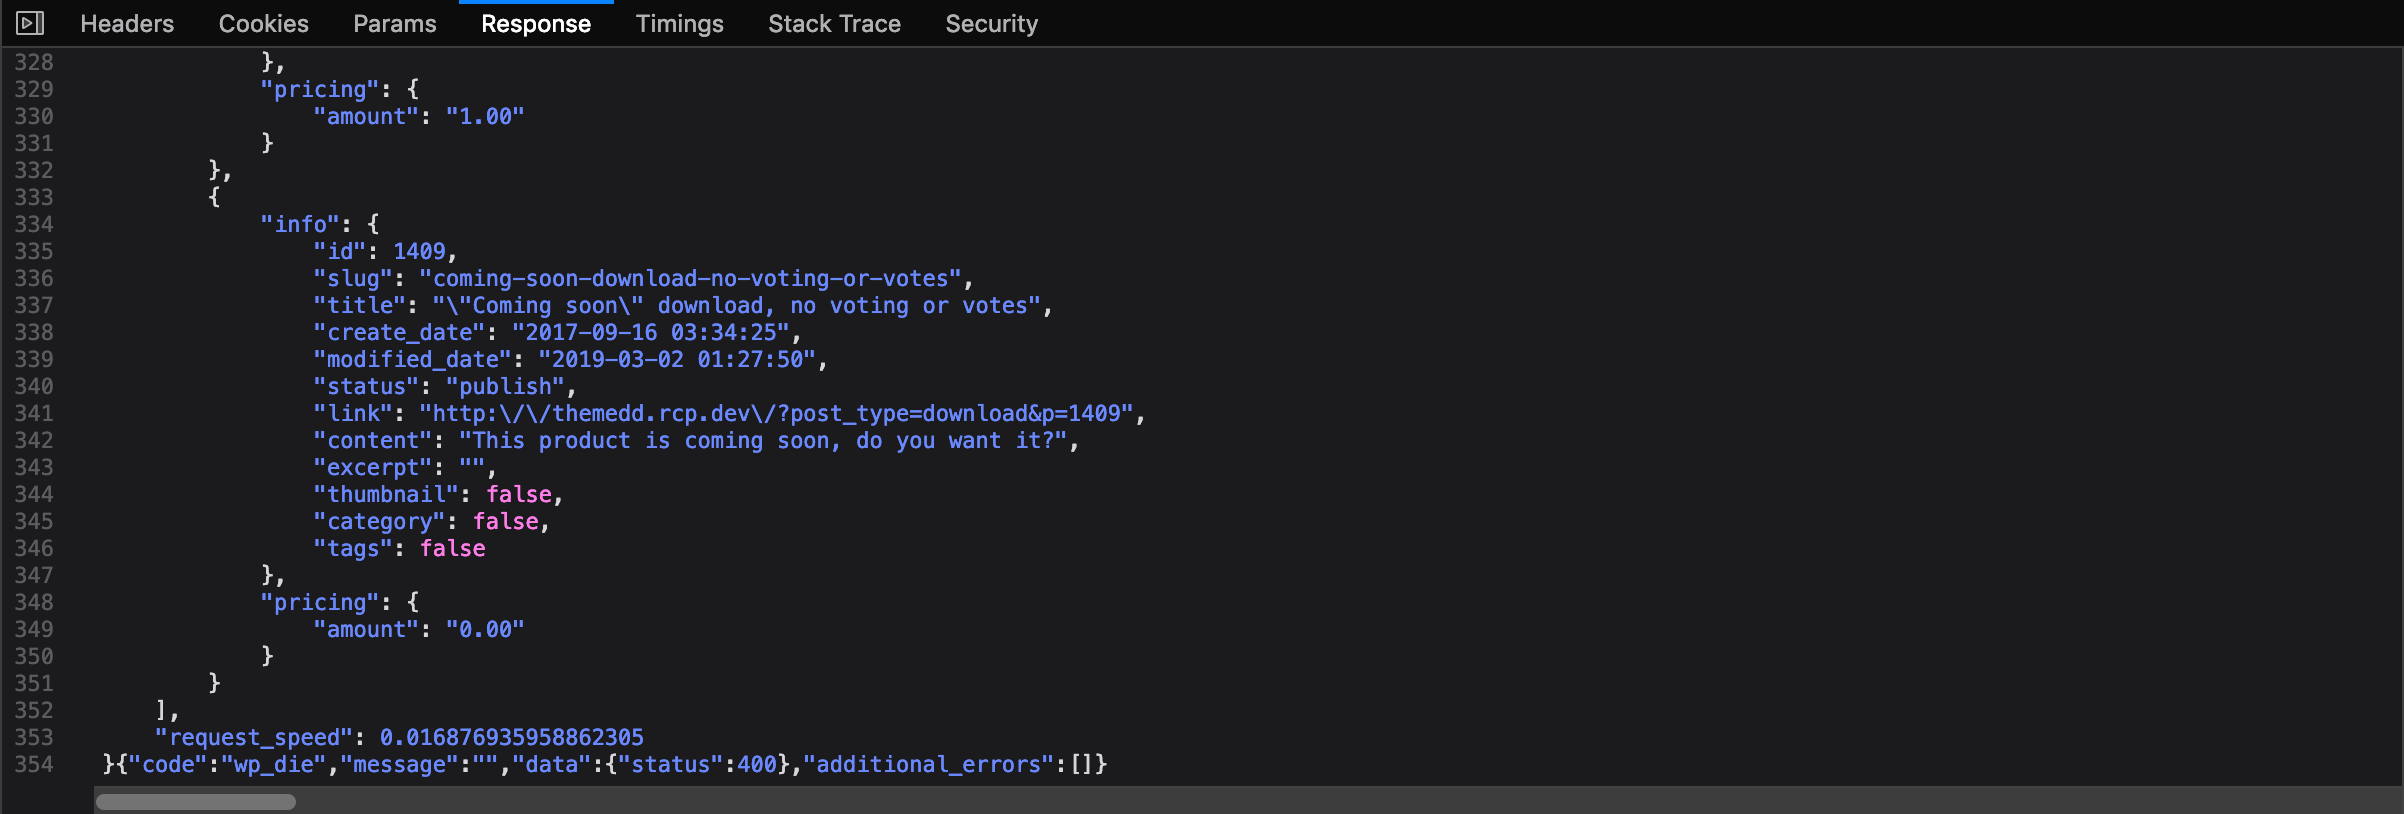Click the themedd.rcp.dev link value
The height and width of the screenshot is (814, 2404).
click(x=776, y=413)
